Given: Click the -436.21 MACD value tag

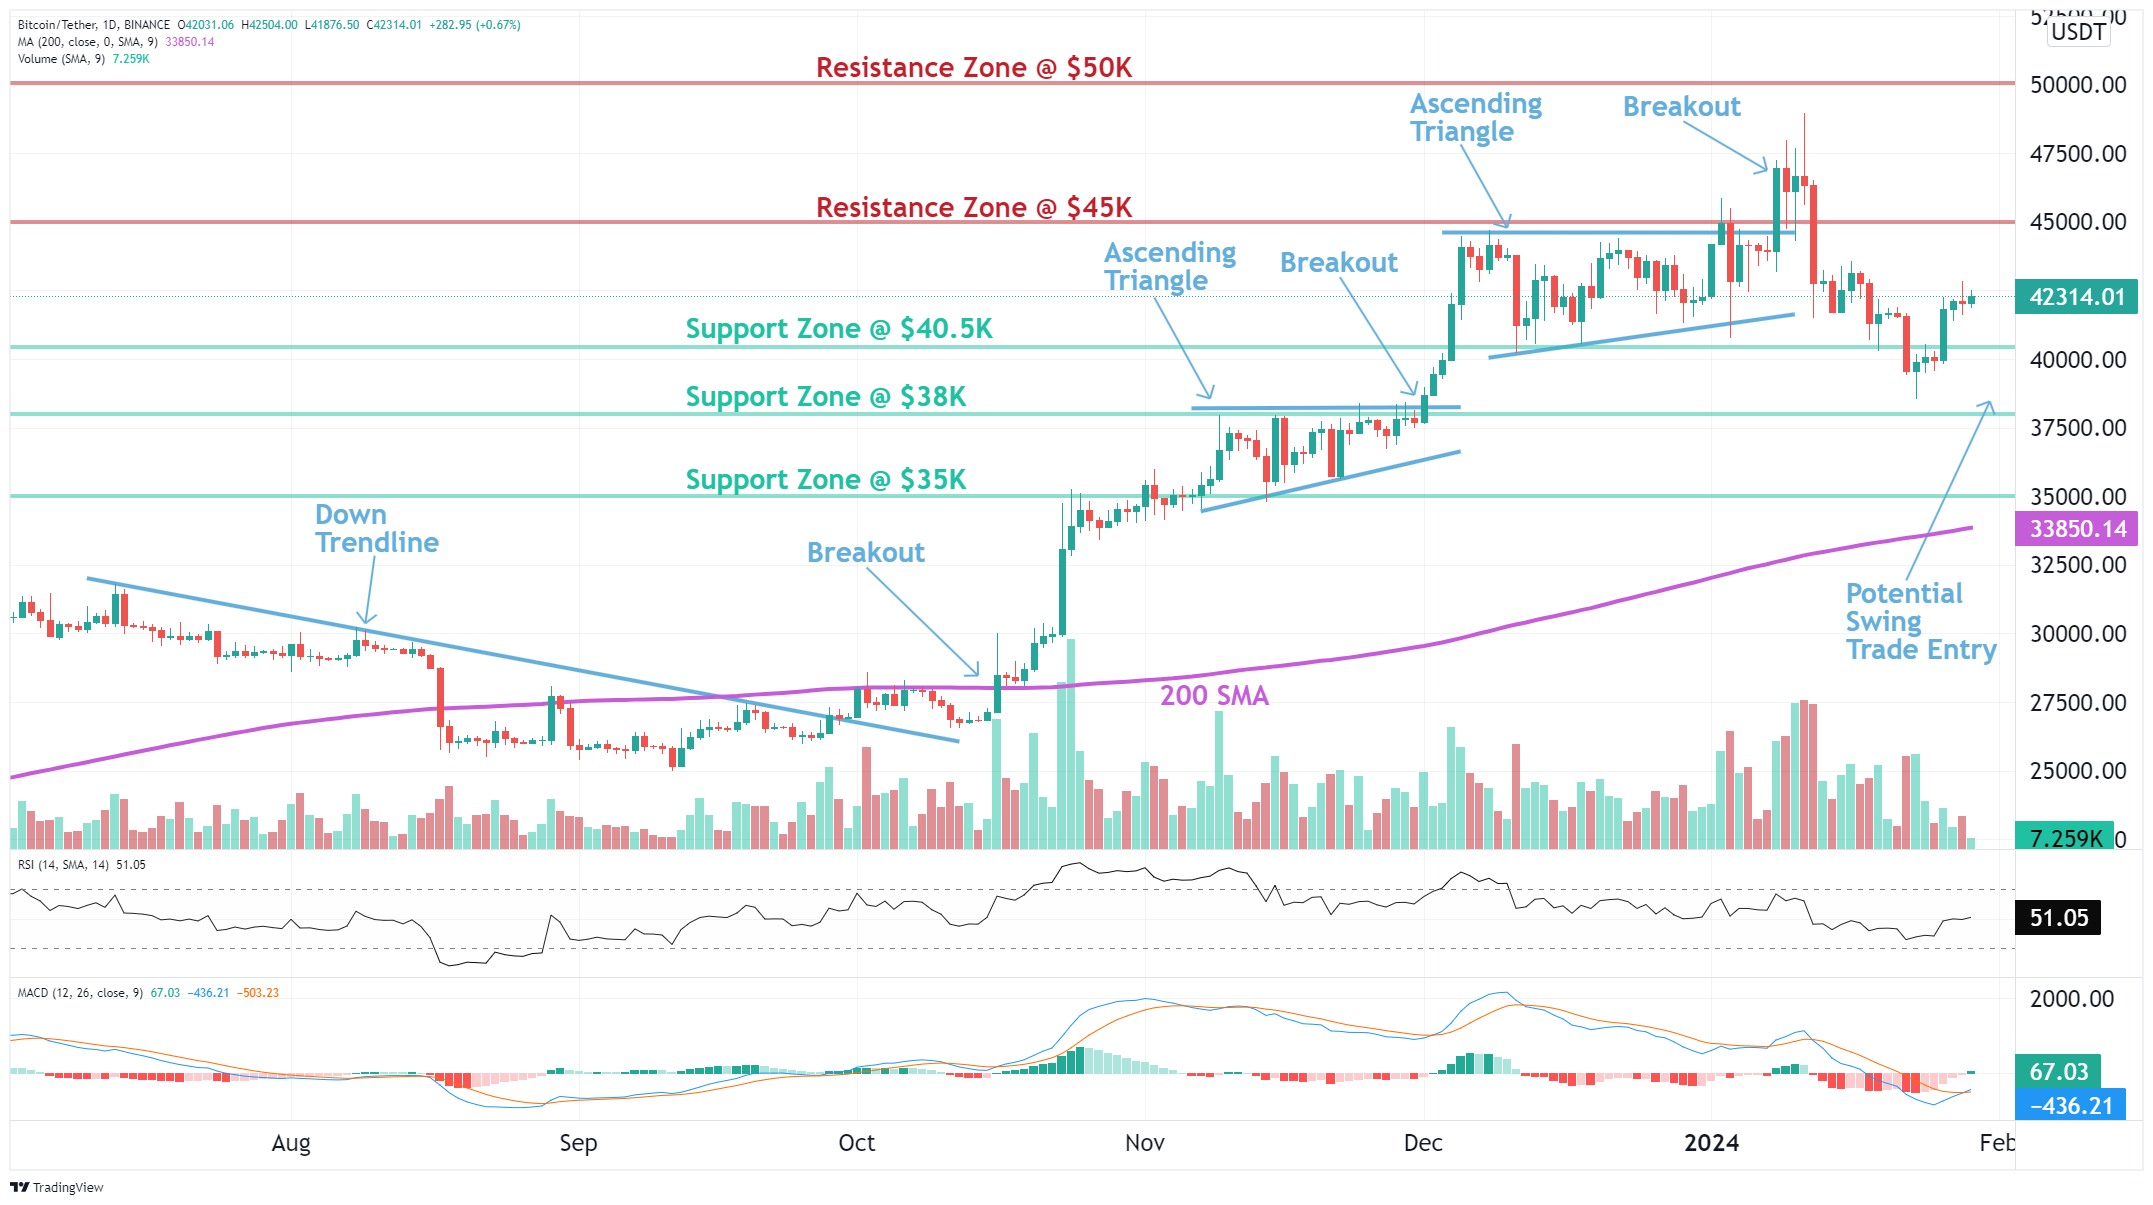Looking at the screenshot, I should pyautogui.click(x=2071, y=1105).
